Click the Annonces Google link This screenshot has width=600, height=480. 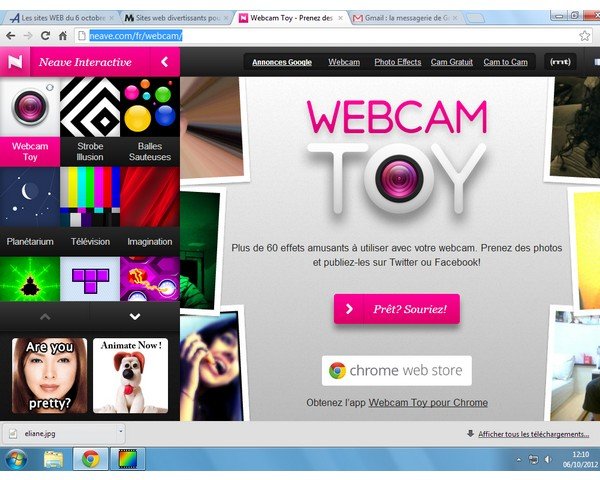coord(282,62)
